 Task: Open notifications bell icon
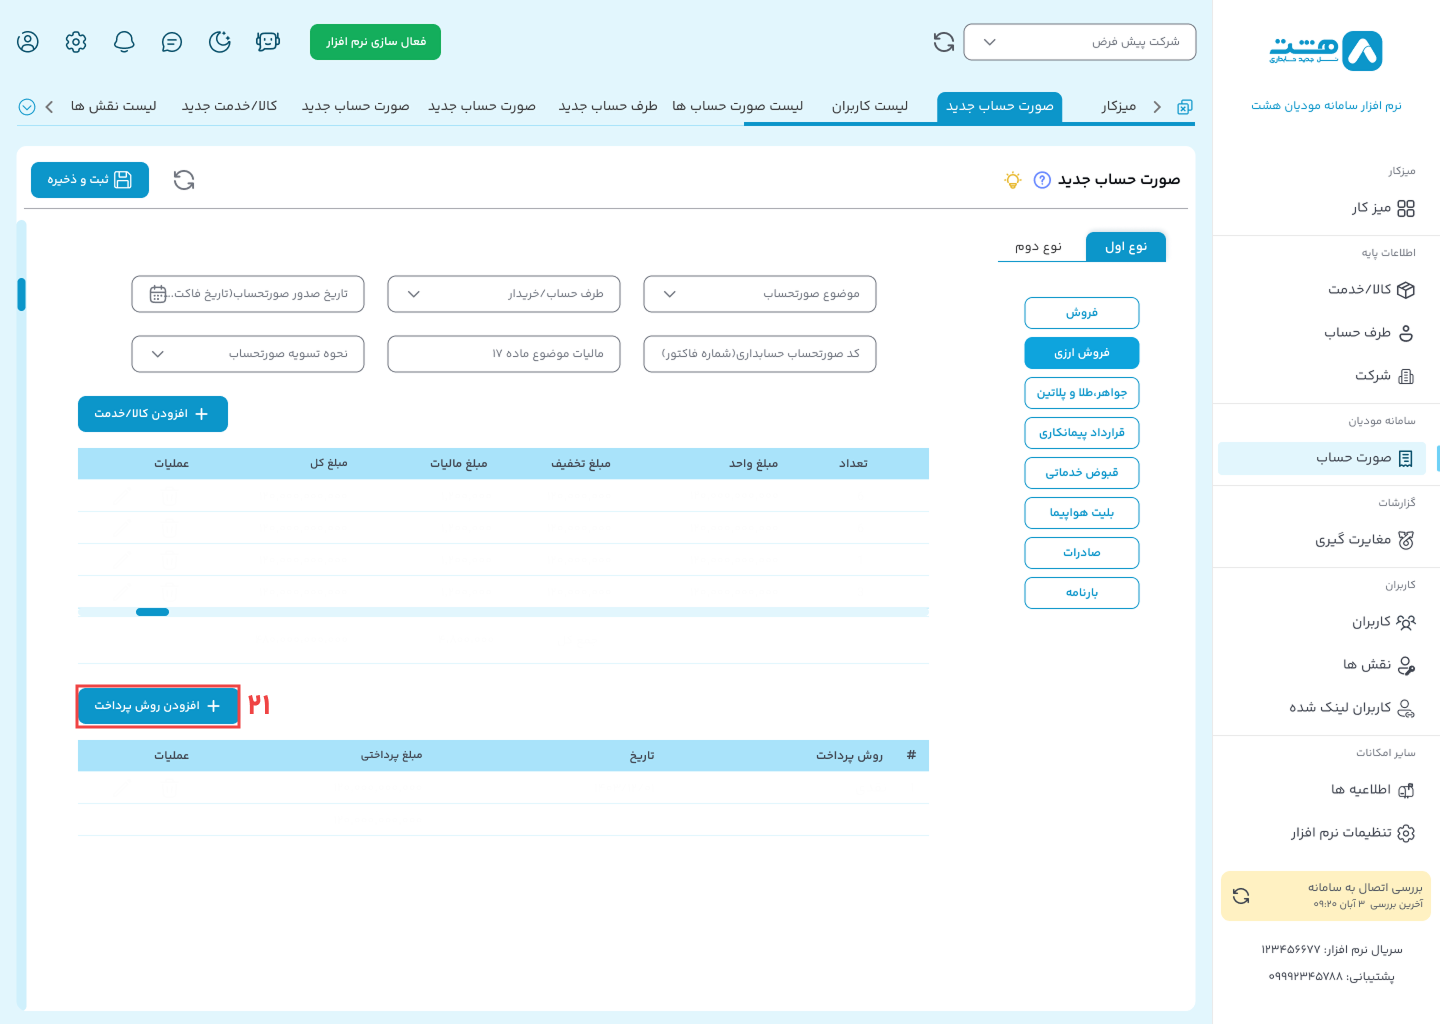[x=124, y=42]
